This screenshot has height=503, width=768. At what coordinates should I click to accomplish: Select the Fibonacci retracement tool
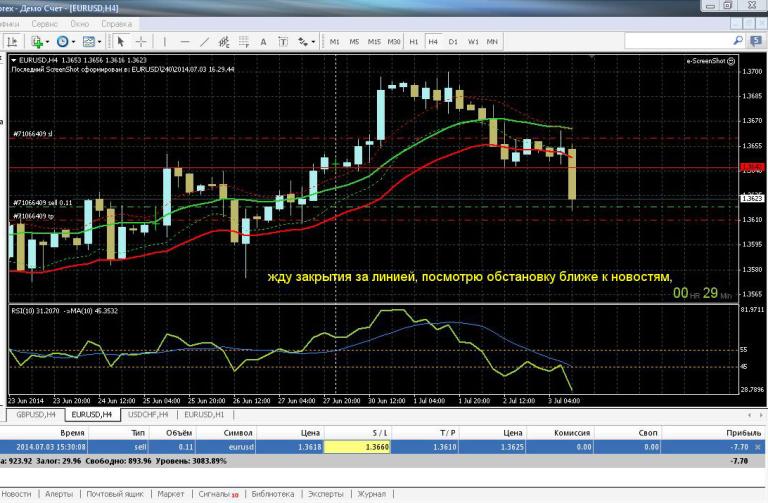tap(243, 42)
